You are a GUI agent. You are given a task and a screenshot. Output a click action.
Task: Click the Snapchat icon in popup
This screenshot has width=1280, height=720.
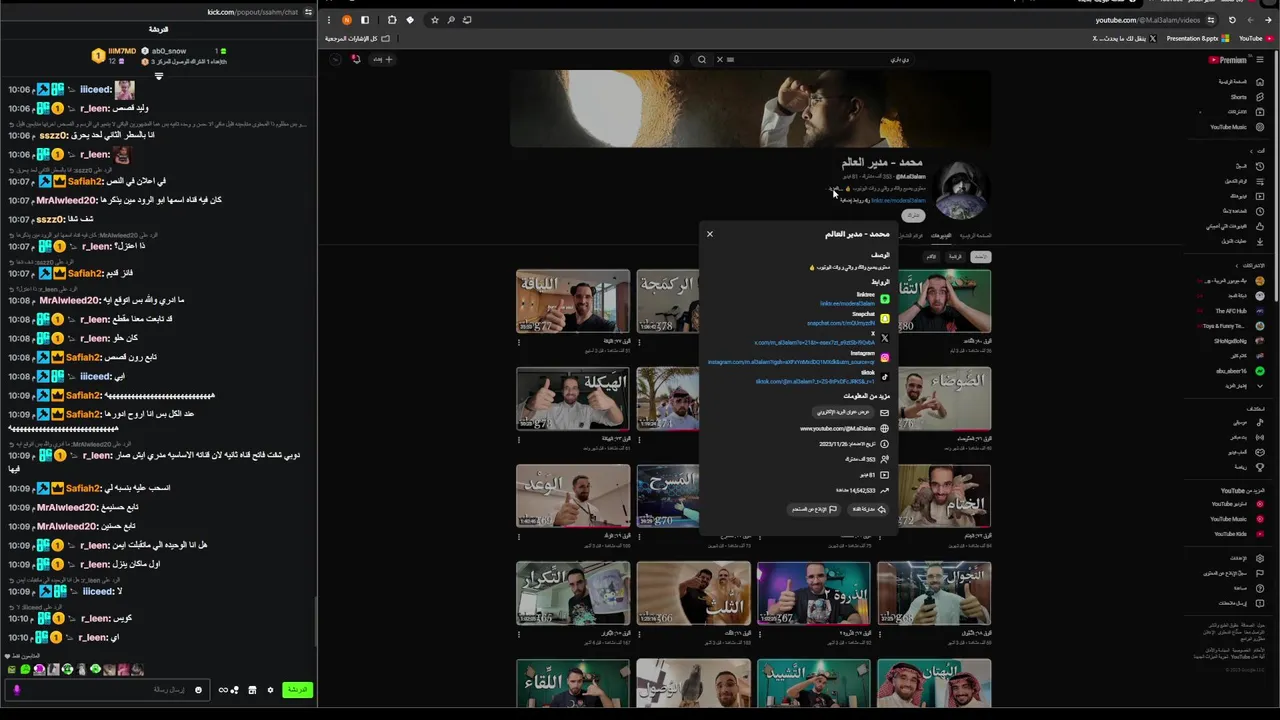[x=884, y=318]
